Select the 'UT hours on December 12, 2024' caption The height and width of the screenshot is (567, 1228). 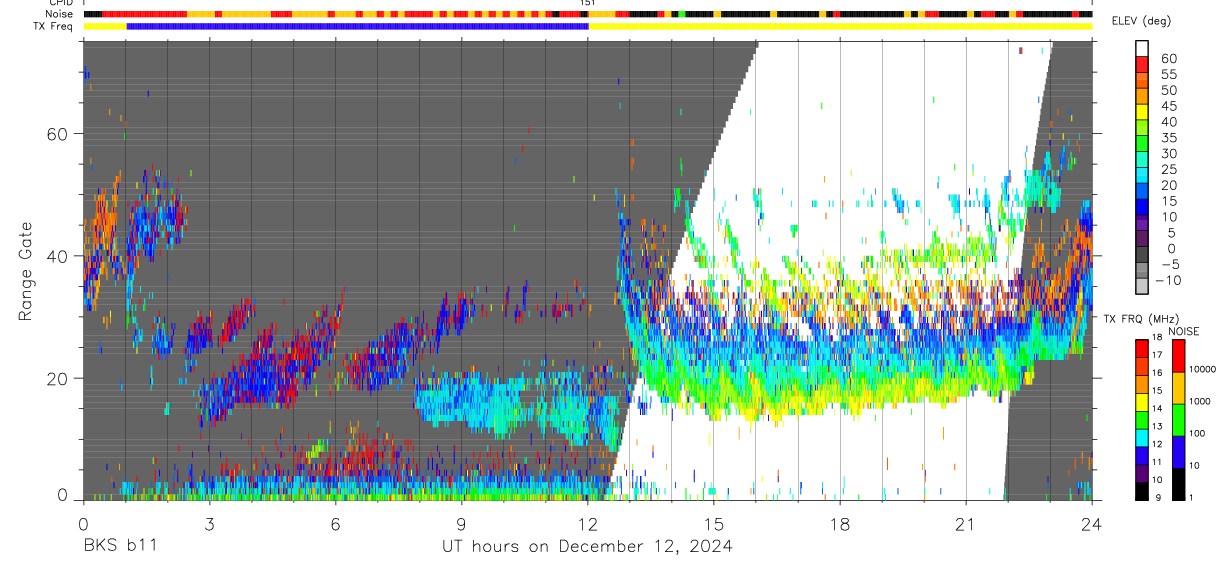tap(587, 547)
